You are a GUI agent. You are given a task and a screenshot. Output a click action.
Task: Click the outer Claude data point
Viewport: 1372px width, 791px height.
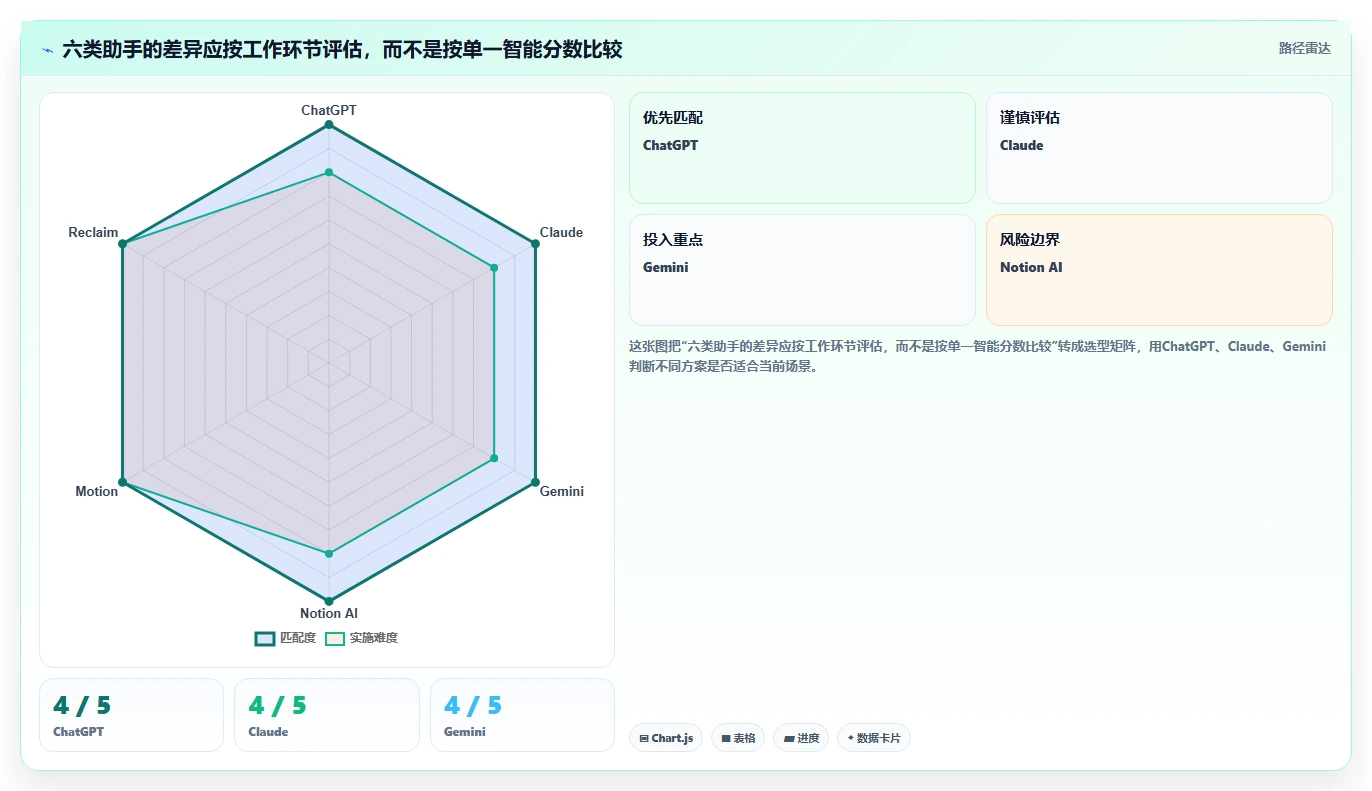click(x=535, y=243)
